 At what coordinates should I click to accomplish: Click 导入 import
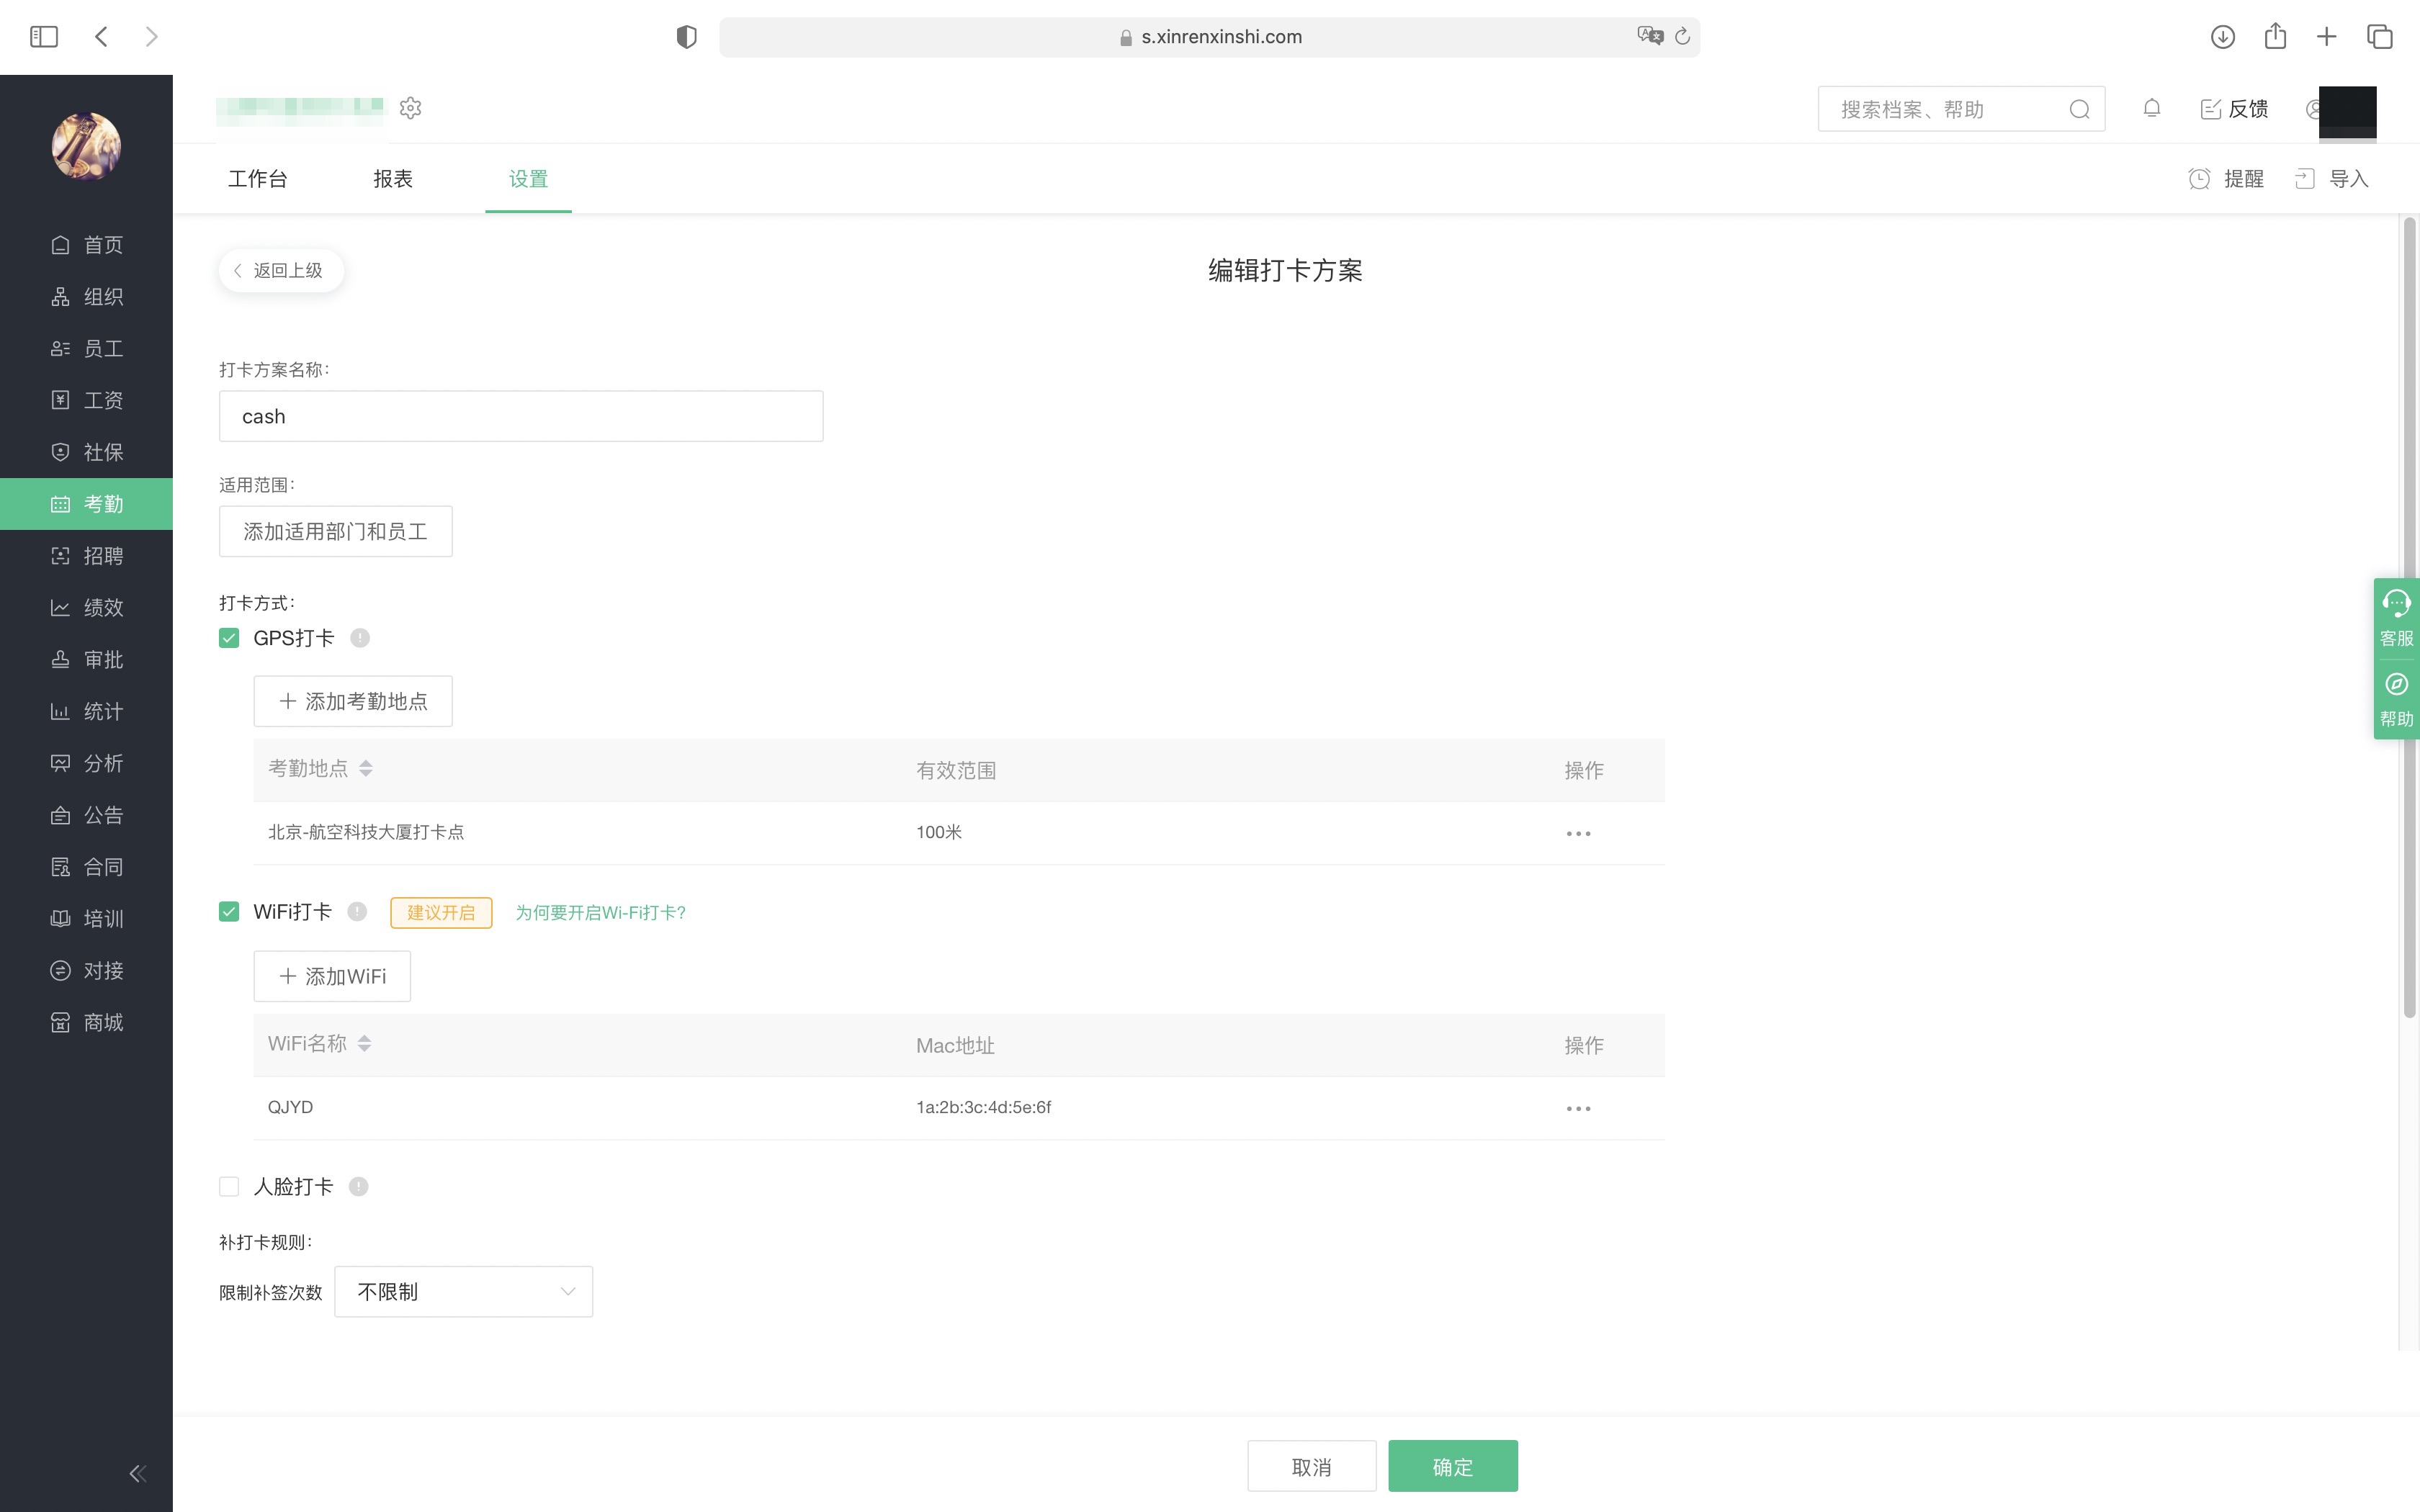[2331, 179]
